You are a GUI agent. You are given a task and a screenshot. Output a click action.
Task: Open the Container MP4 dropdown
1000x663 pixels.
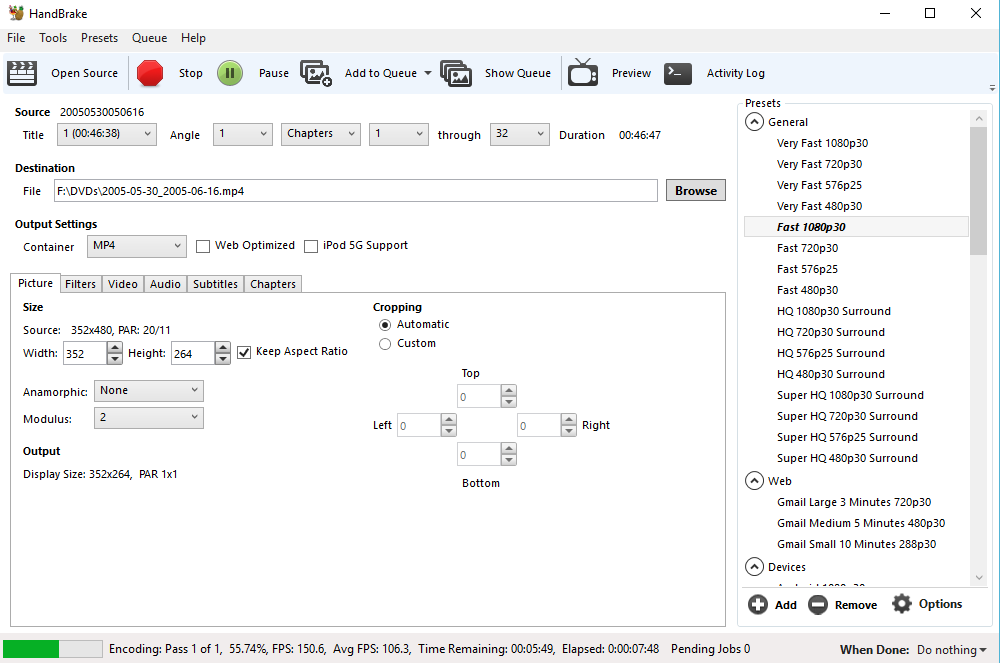click(x=136, y=246)
